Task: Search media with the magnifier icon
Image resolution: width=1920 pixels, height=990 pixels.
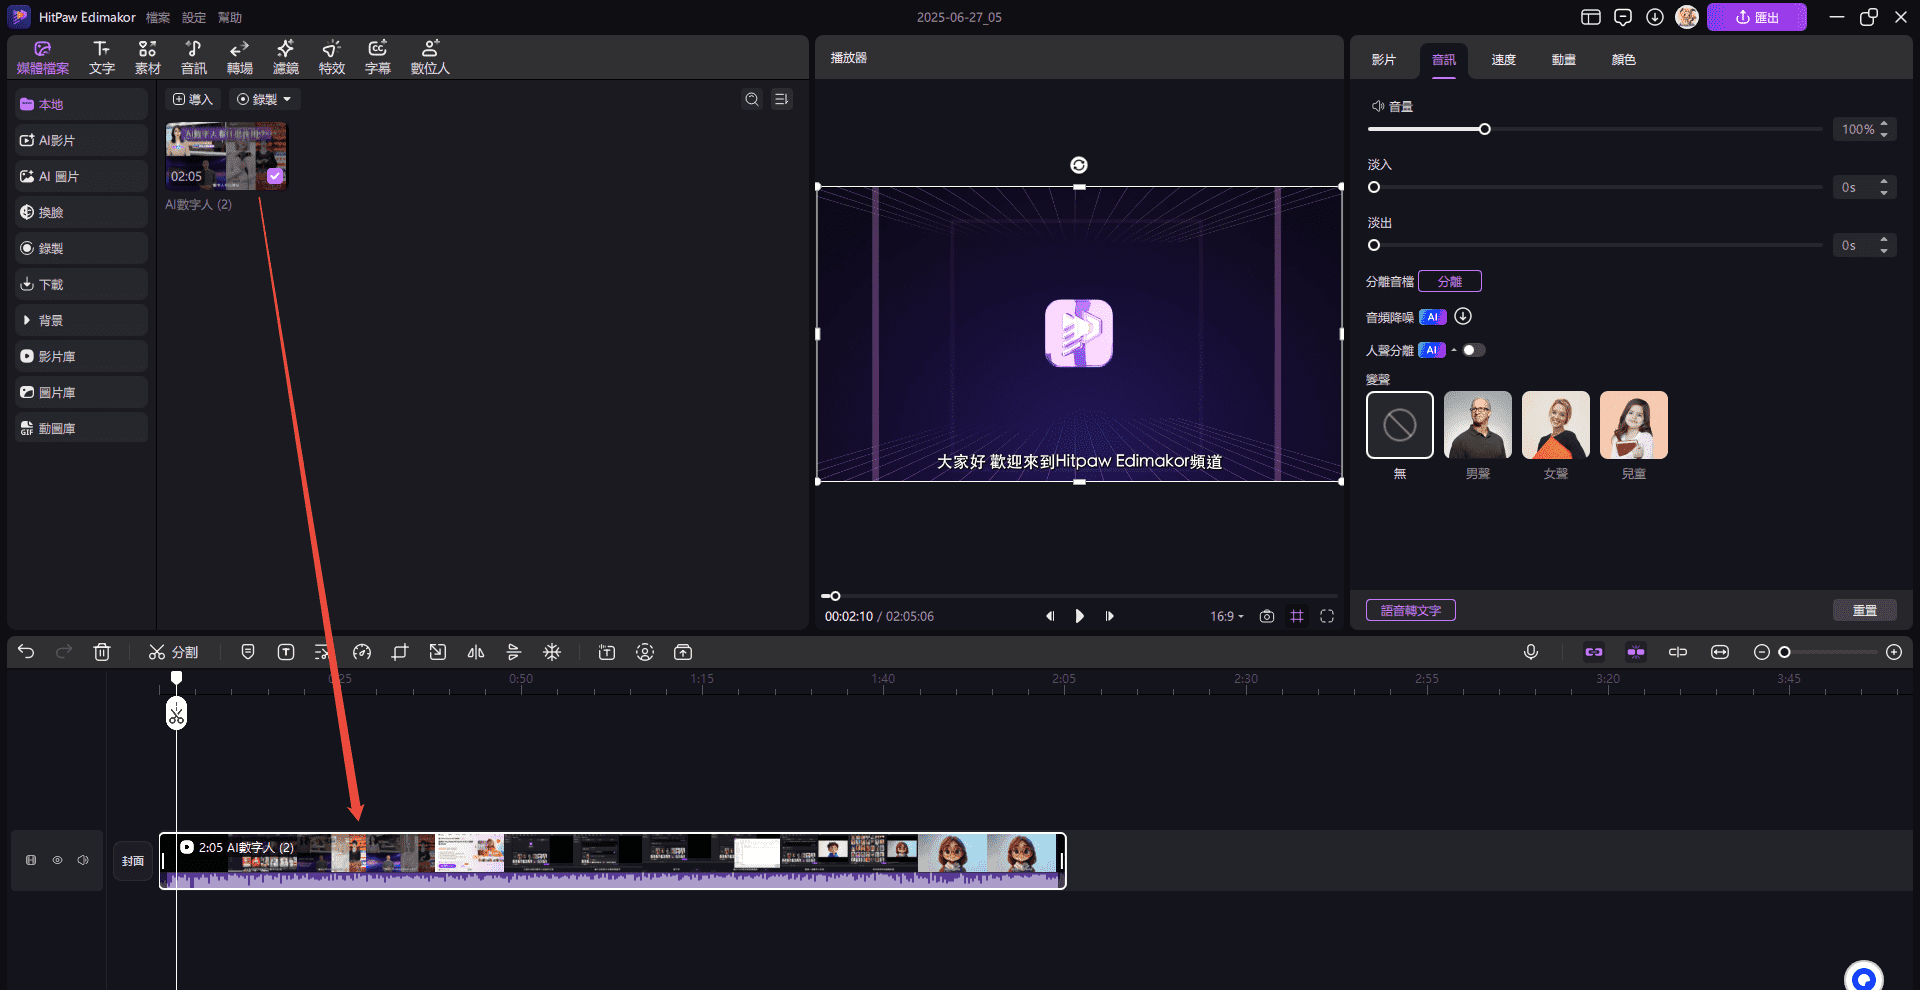Action: click(752, 99)
